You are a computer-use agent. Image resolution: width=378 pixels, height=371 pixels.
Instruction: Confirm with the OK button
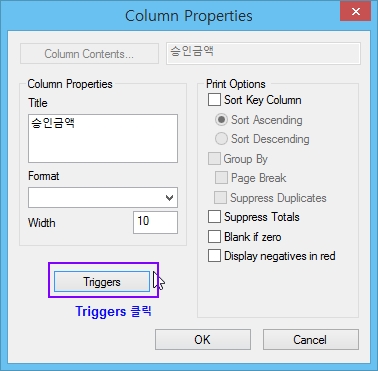point(203,340)
